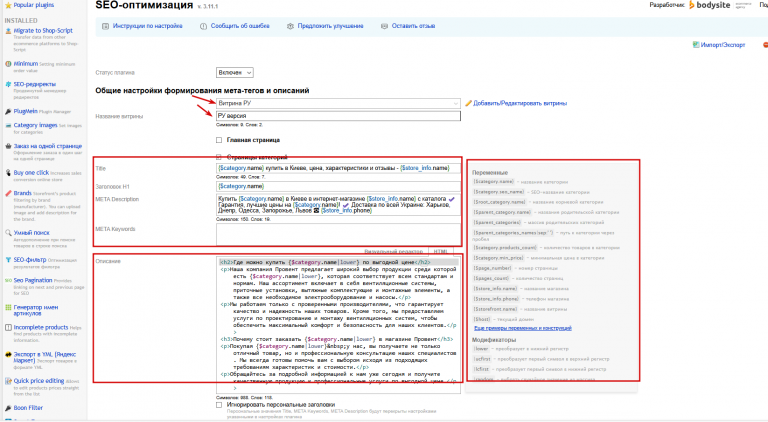Open Еще примеры переменных и конструкций link
Image resolution: width=768 pixels, height=422 pixels.
pos(523,328)
